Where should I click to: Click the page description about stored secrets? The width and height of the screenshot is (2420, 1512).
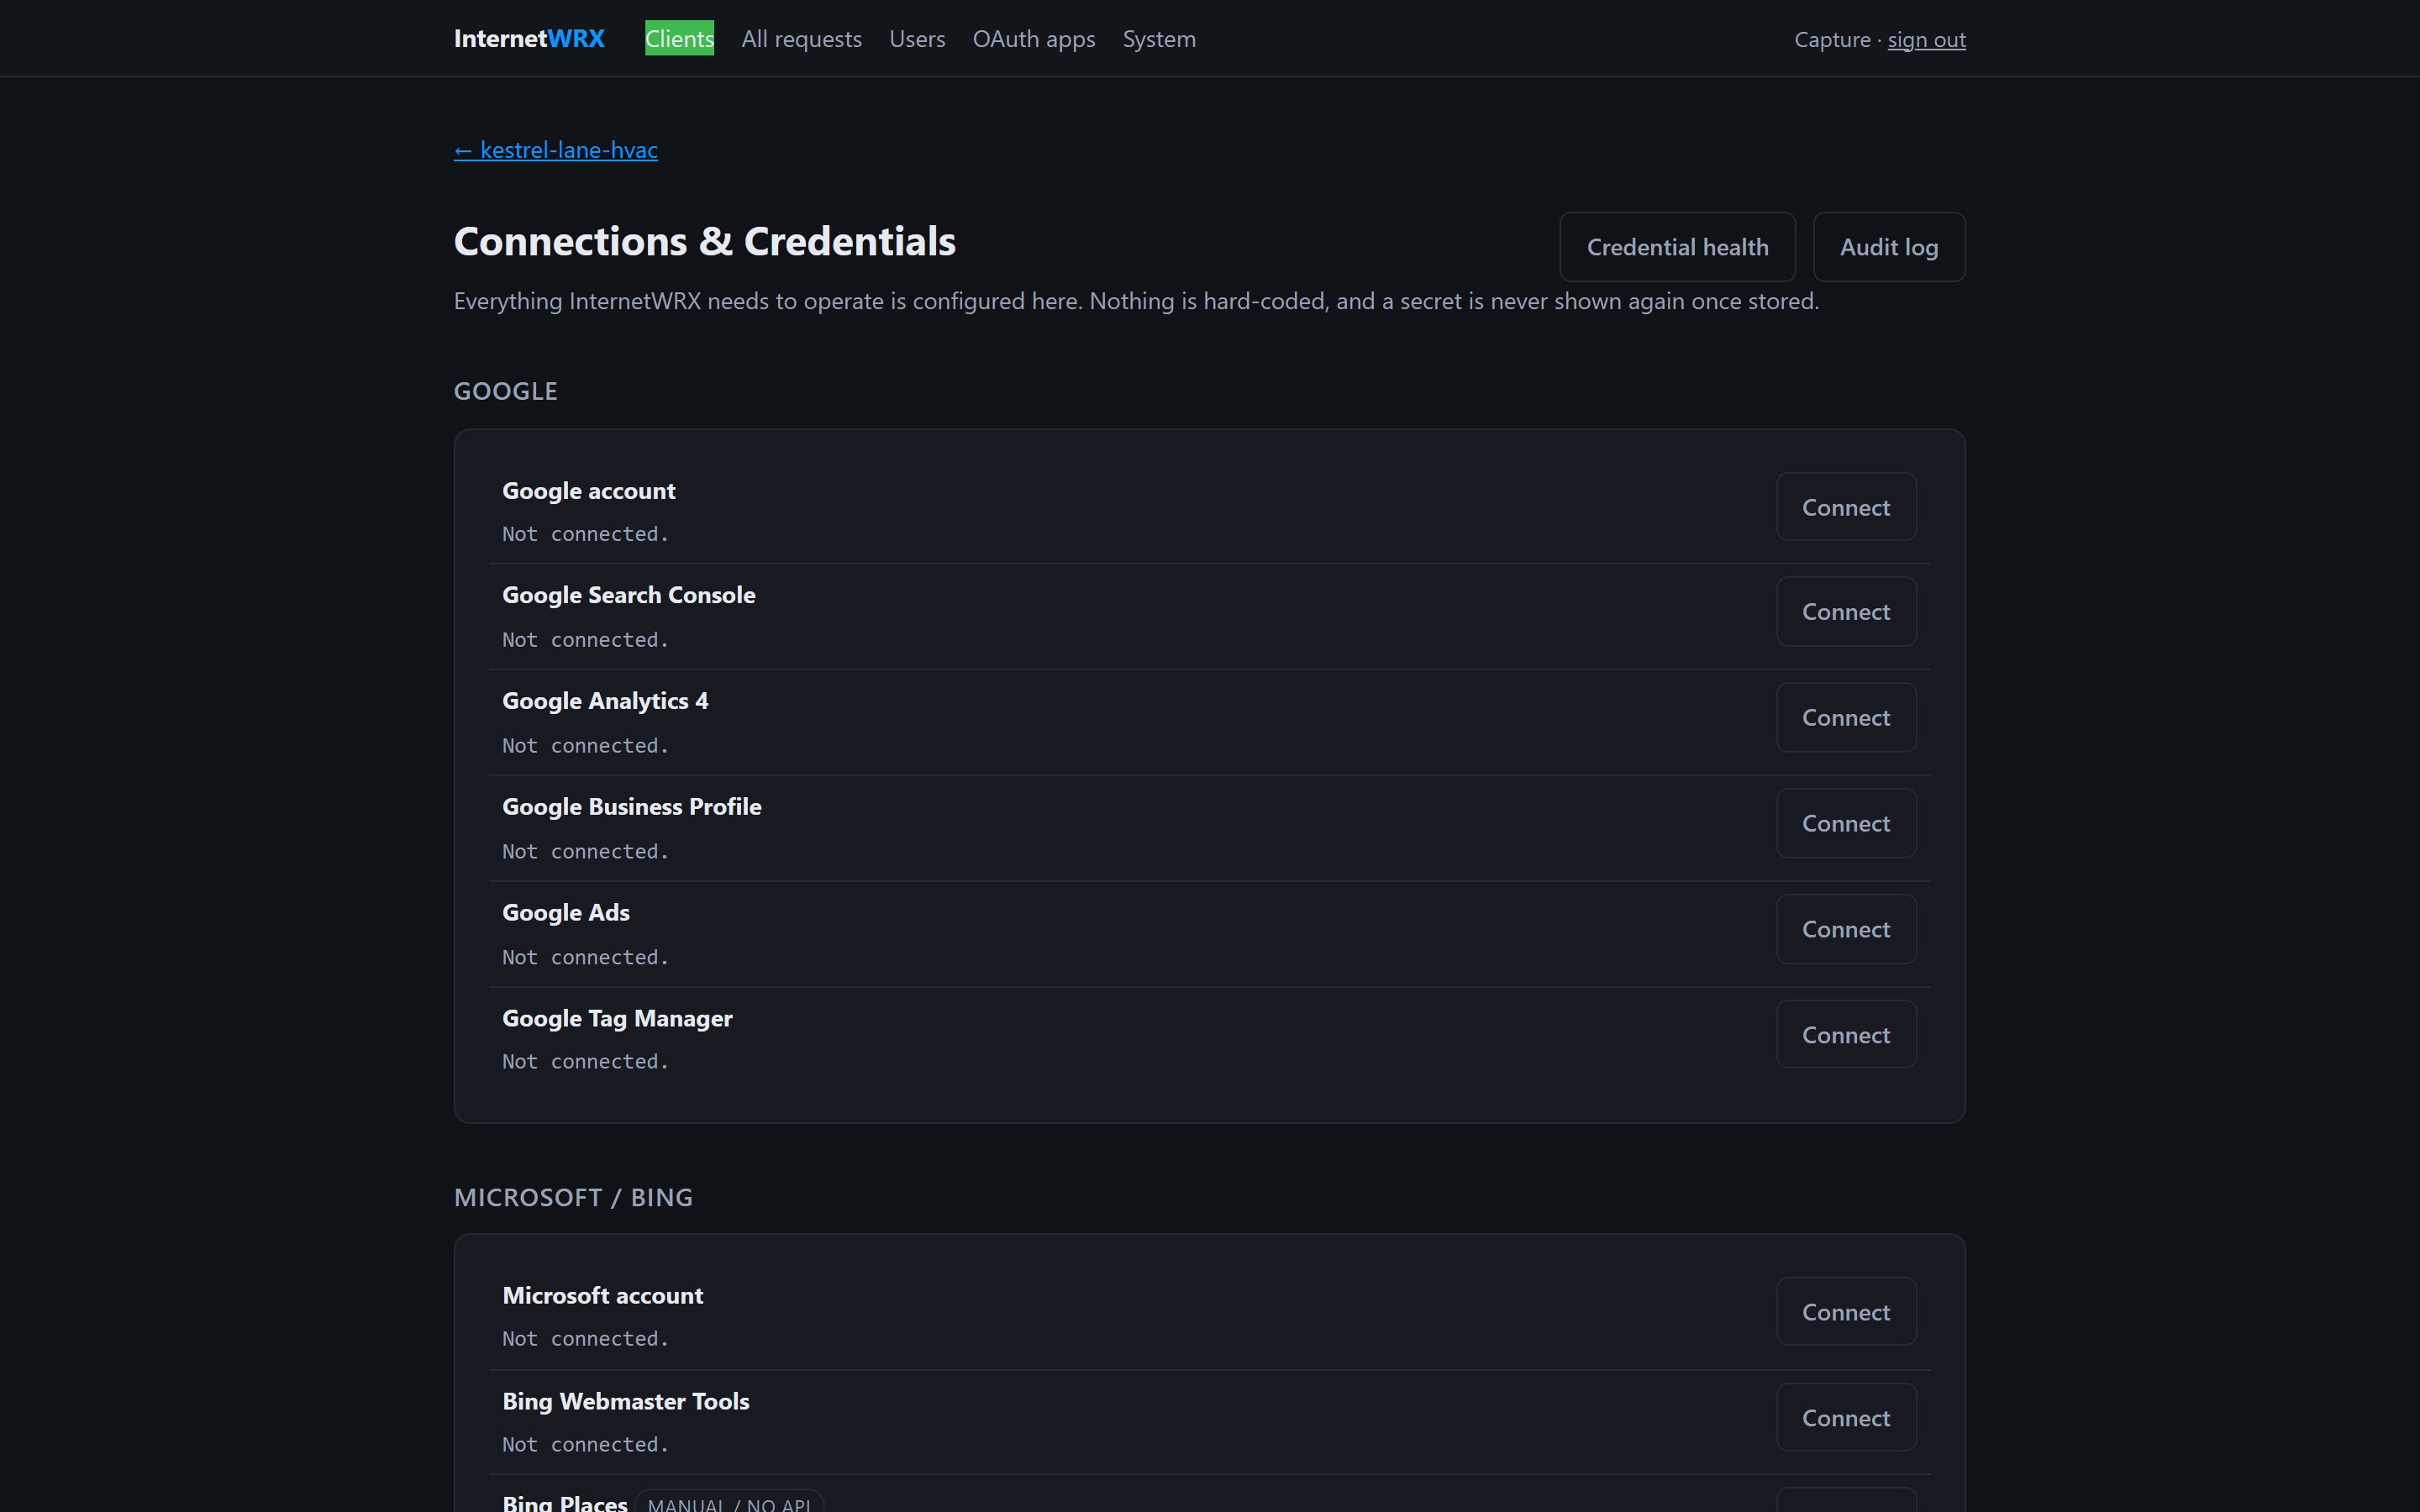click(1136, 301)
